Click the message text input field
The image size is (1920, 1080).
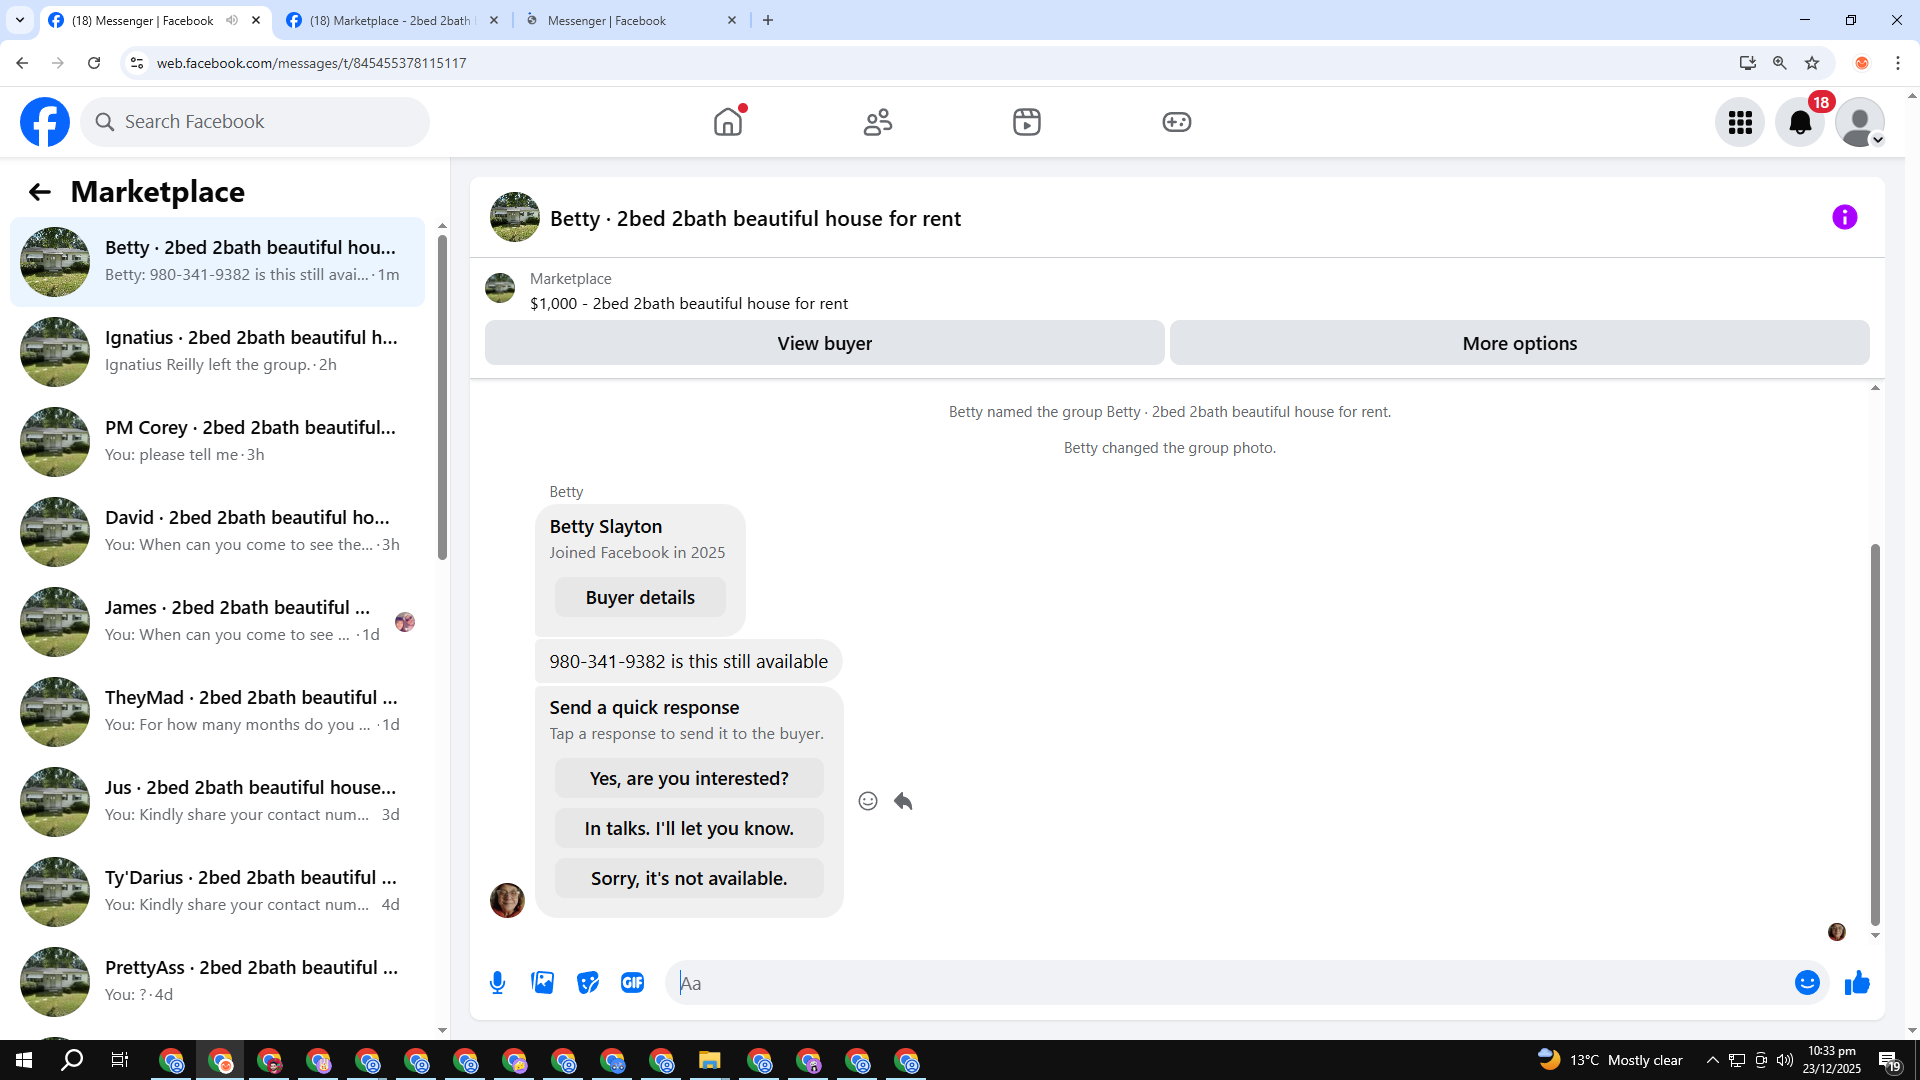(1230, 983)
